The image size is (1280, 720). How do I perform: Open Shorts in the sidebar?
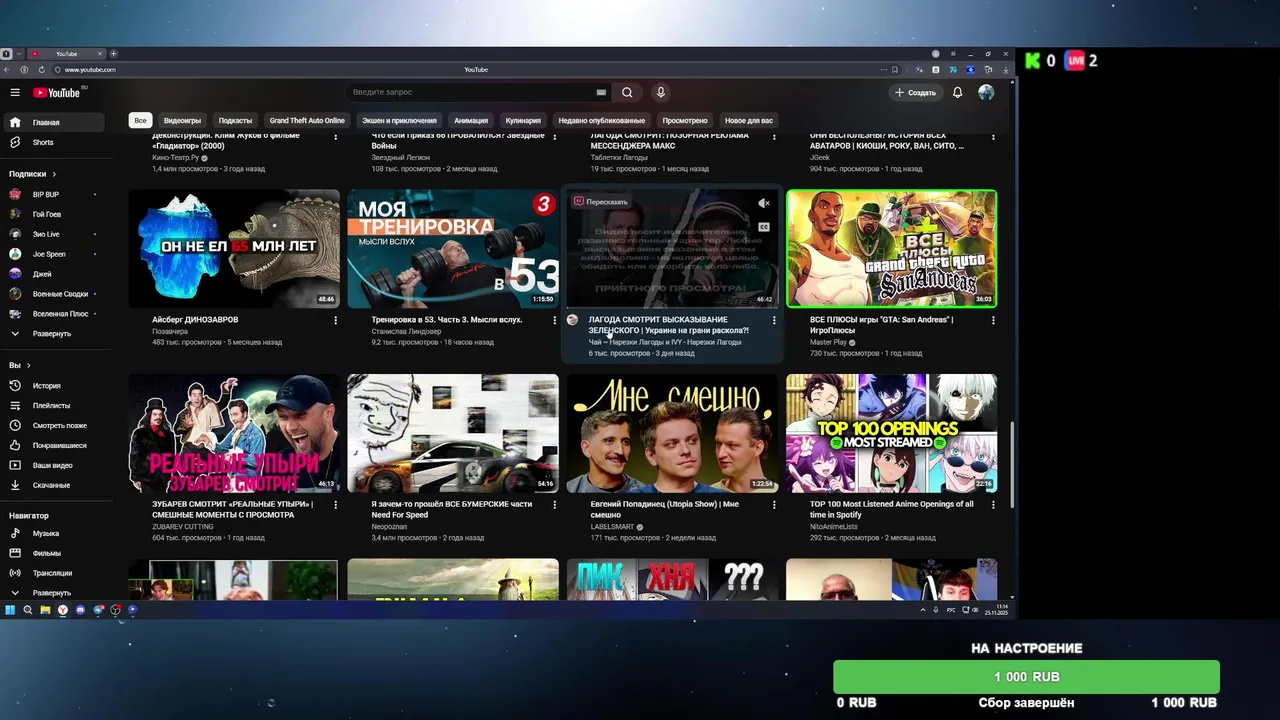(52, 142)
